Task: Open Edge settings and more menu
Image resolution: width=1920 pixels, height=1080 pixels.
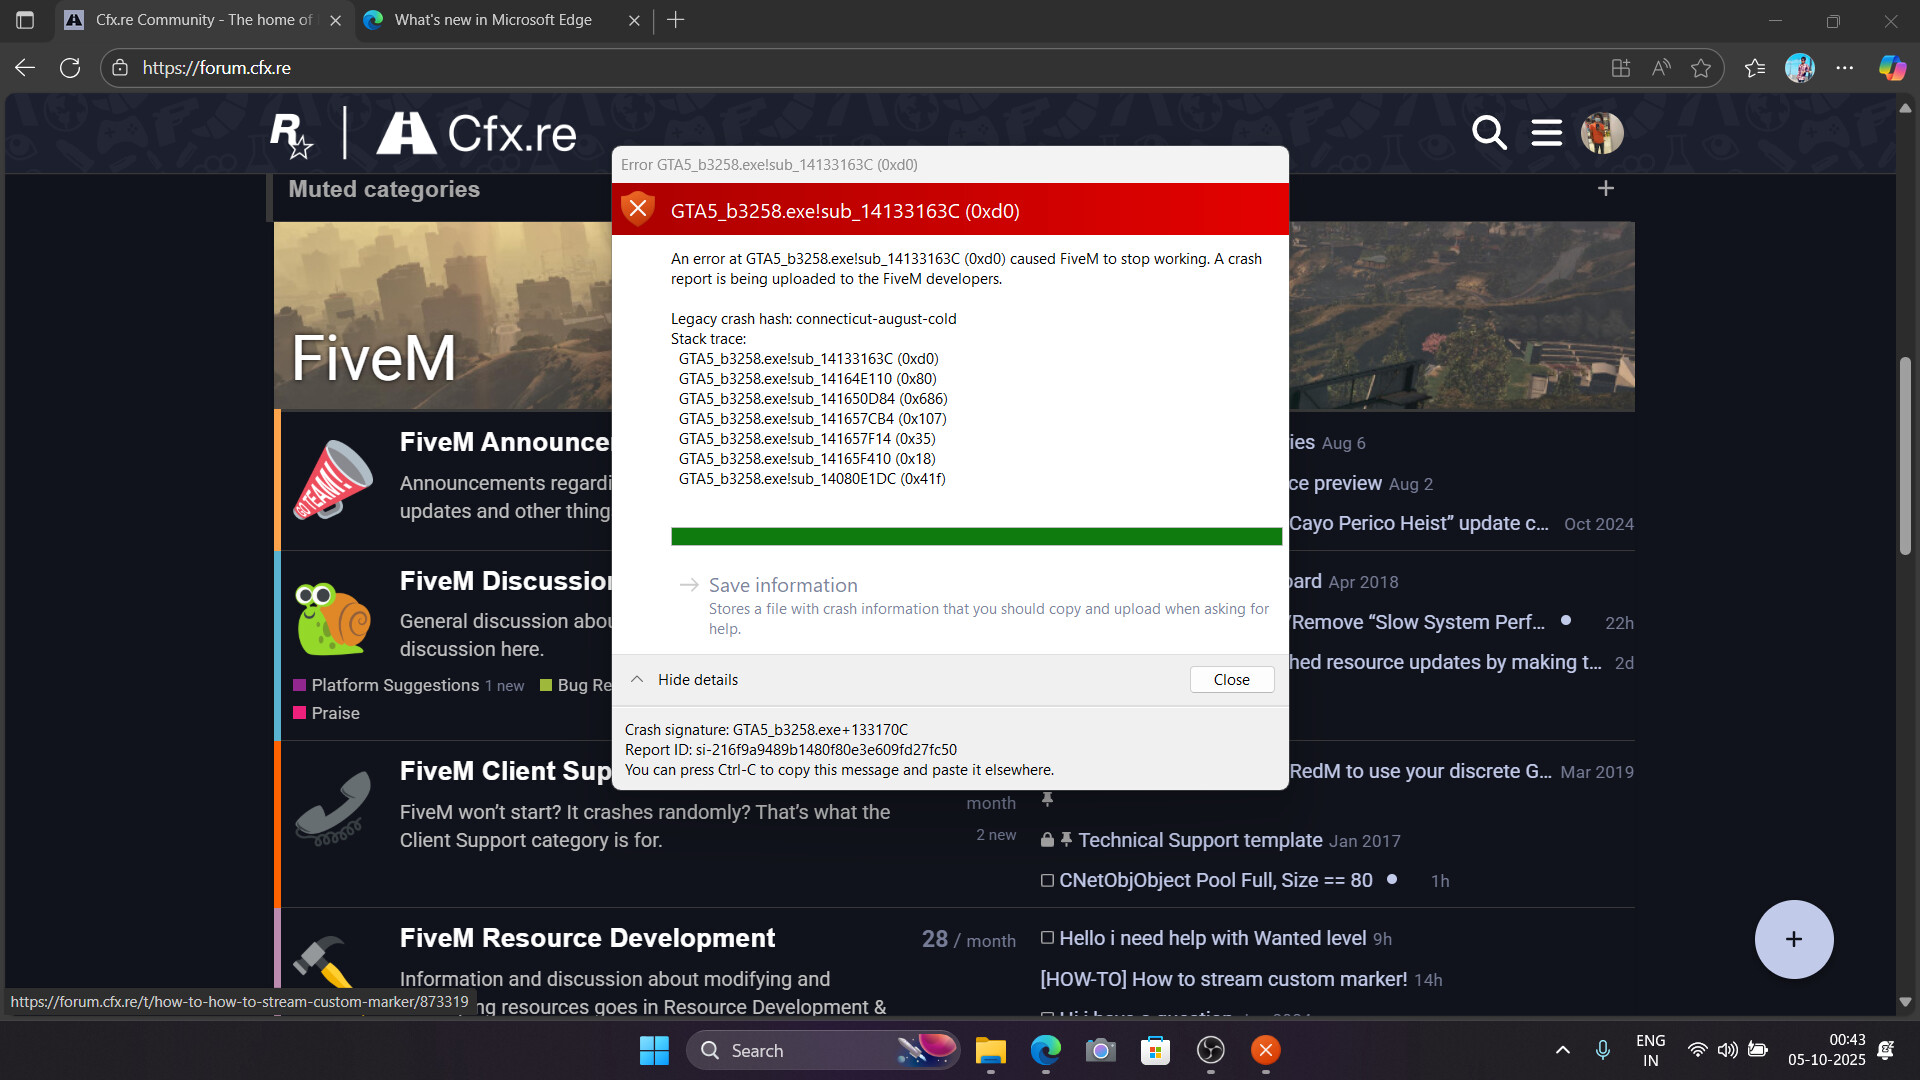Action: pos(1847,67)
